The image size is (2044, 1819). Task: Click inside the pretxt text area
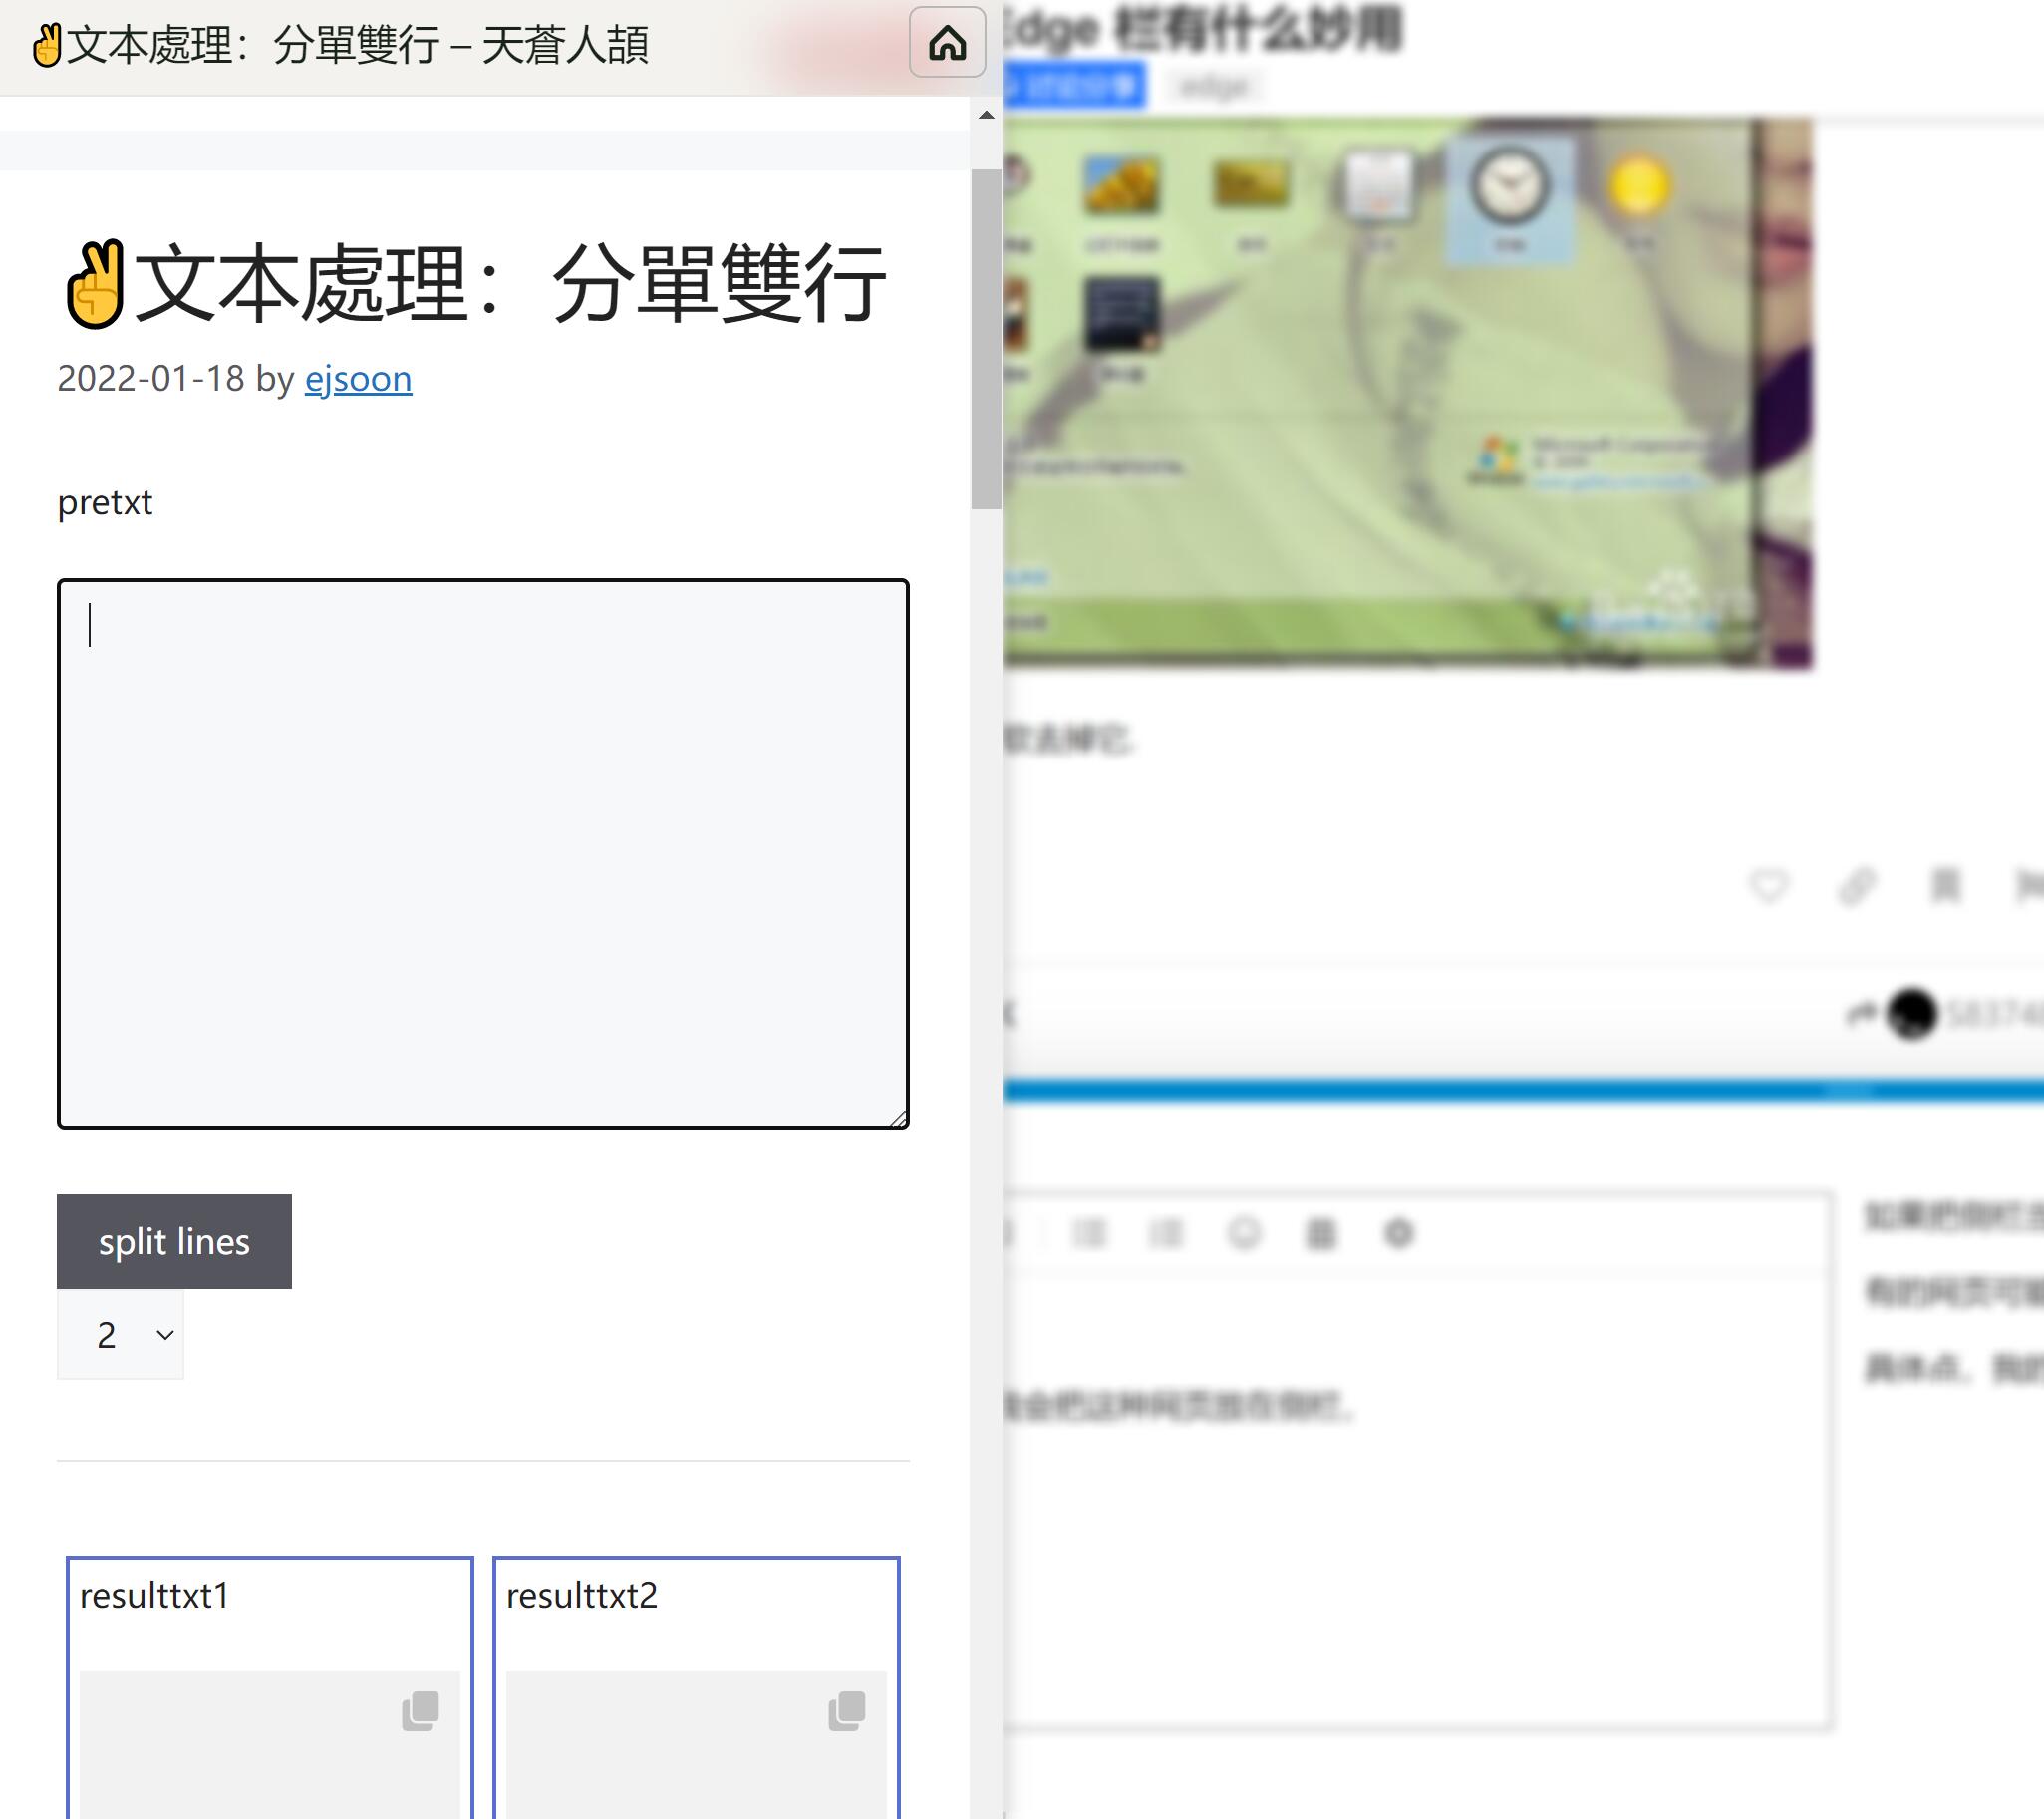pos(482,853)
